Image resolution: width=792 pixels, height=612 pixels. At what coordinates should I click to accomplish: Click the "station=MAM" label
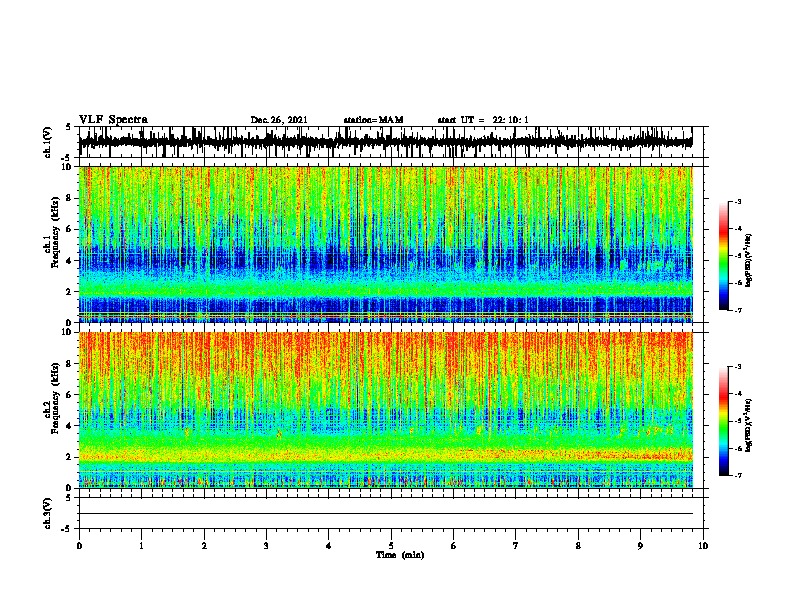click(x=374, y=120)
